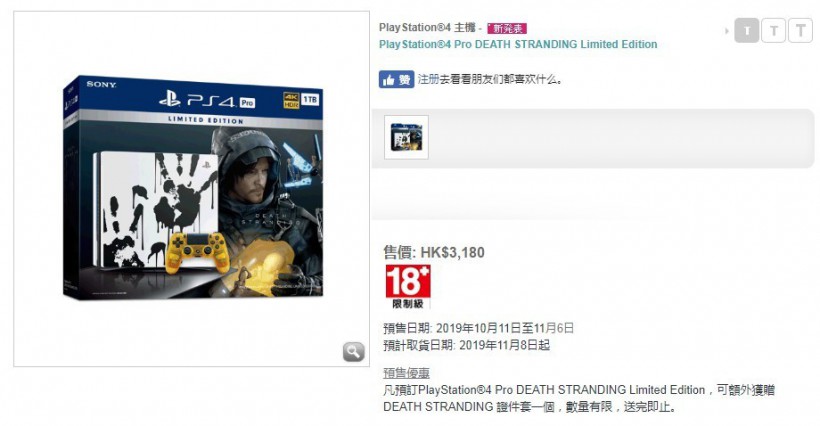Select the small text size T button
Image resolution: width=820 pixels, height=426 pixels.
point(747,31)
